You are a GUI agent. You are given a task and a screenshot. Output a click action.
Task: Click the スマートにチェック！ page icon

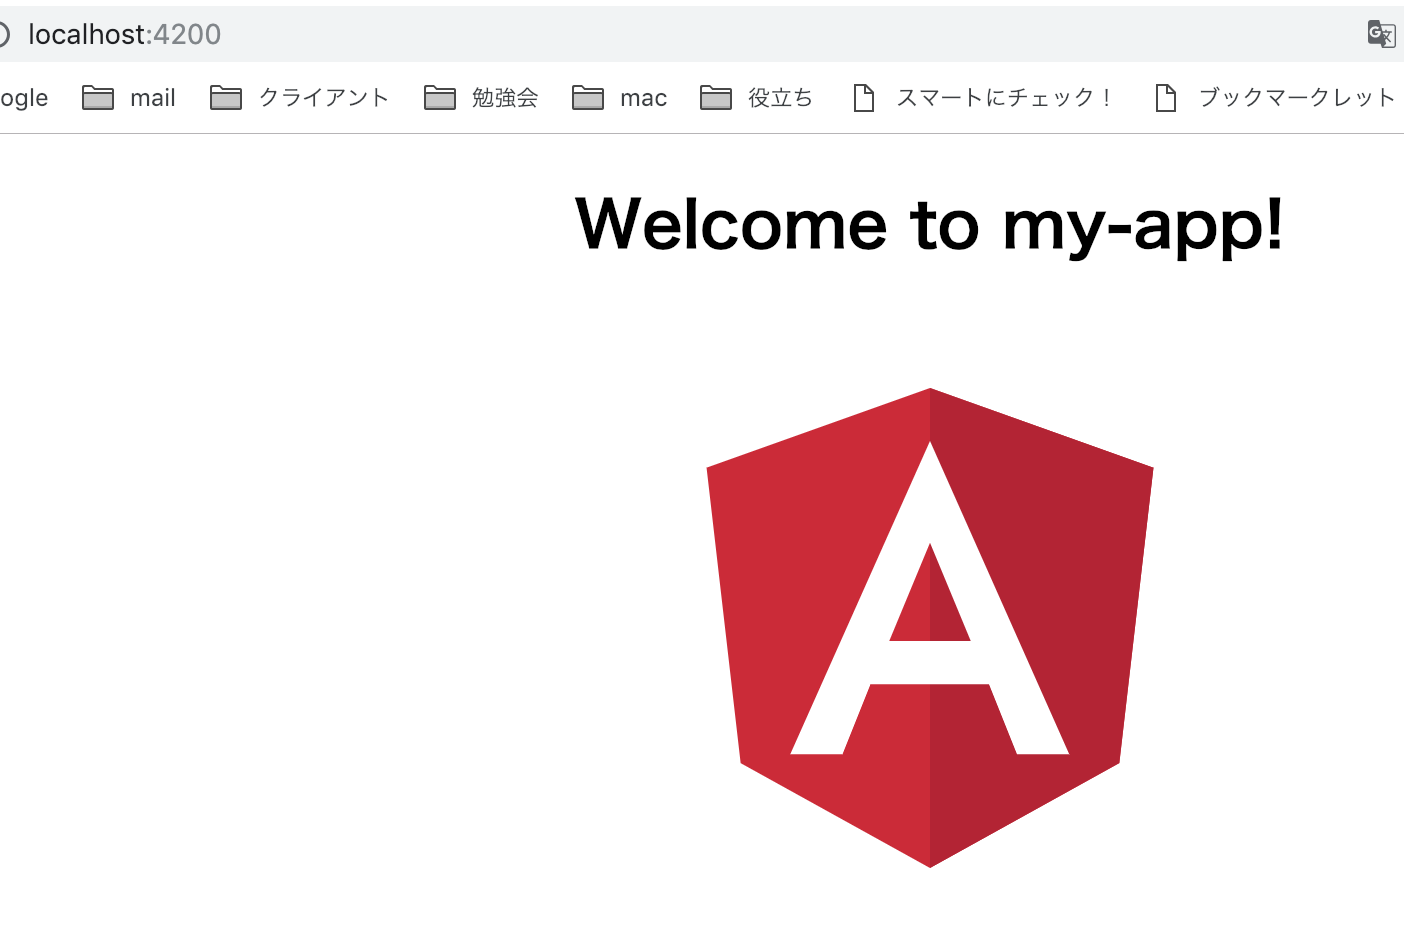pos(864,98)
